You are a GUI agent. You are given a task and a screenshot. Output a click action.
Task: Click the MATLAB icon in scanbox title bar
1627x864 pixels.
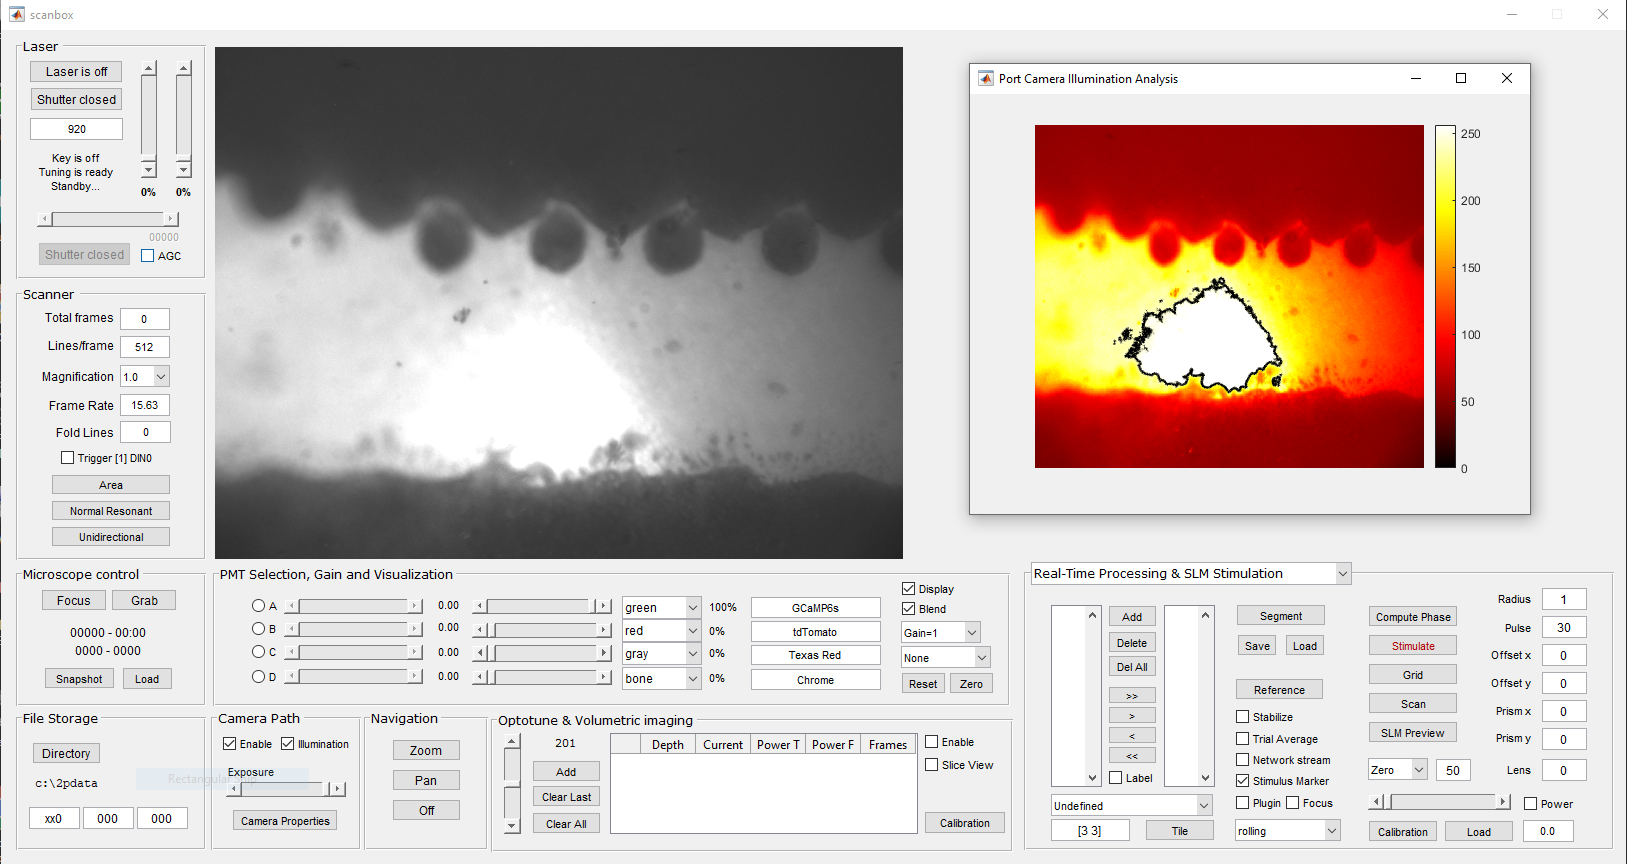(x=16, y=14)
